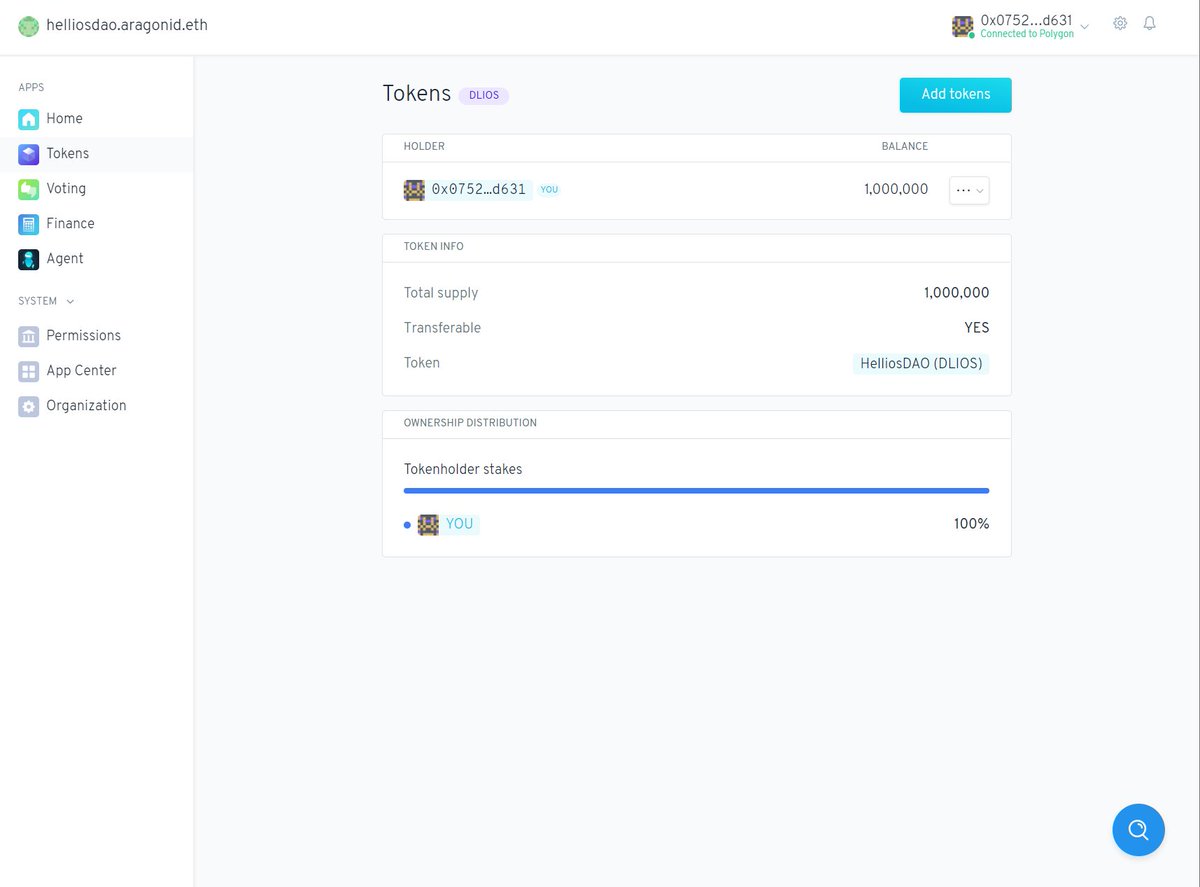The width and height of the screenshot is (1200, 887).
Task: Open the notifications bell
Action: [x=1150, y=23]
